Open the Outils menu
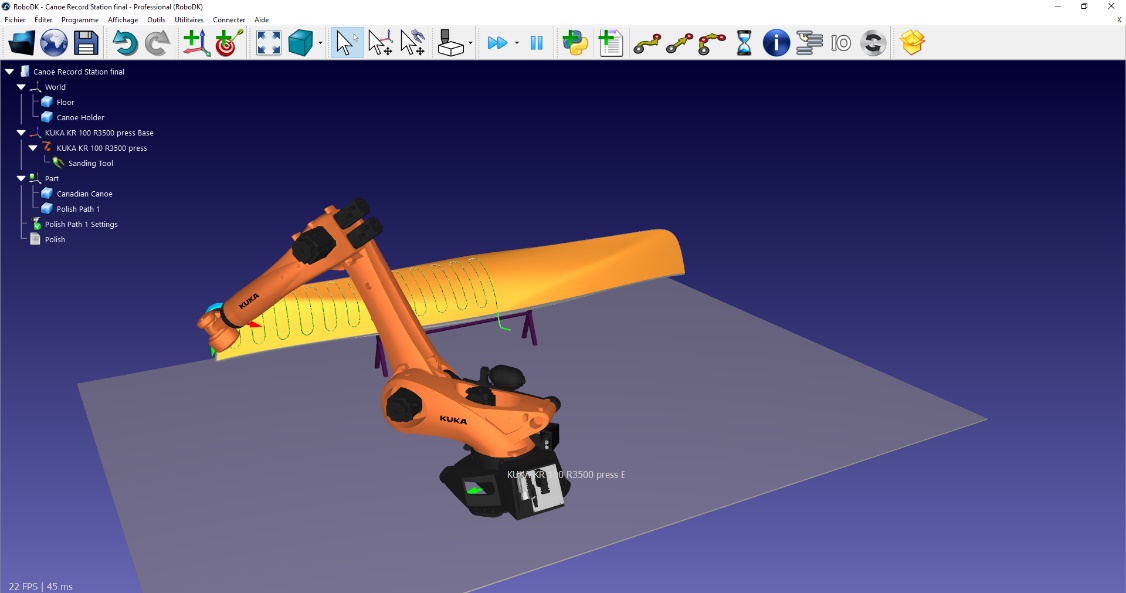Viewport: 1126px width, 593px height. [157, 19]
